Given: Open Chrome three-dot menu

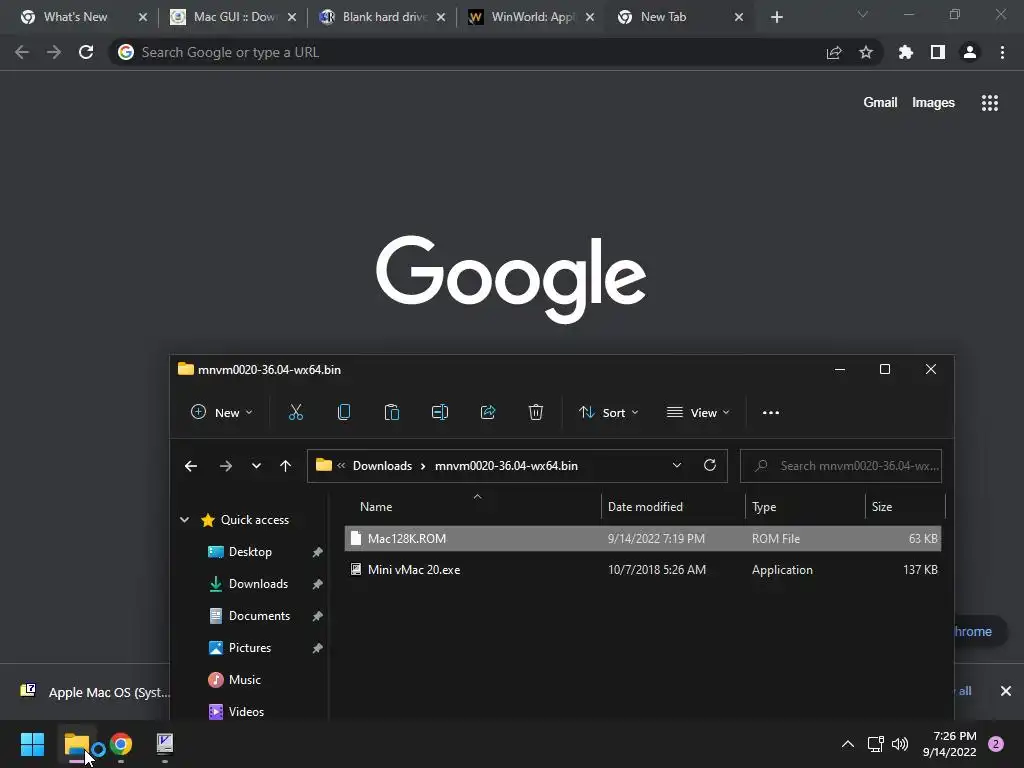Looking at the screenshot, I should pyautogui.click(x=1002, y=52).
